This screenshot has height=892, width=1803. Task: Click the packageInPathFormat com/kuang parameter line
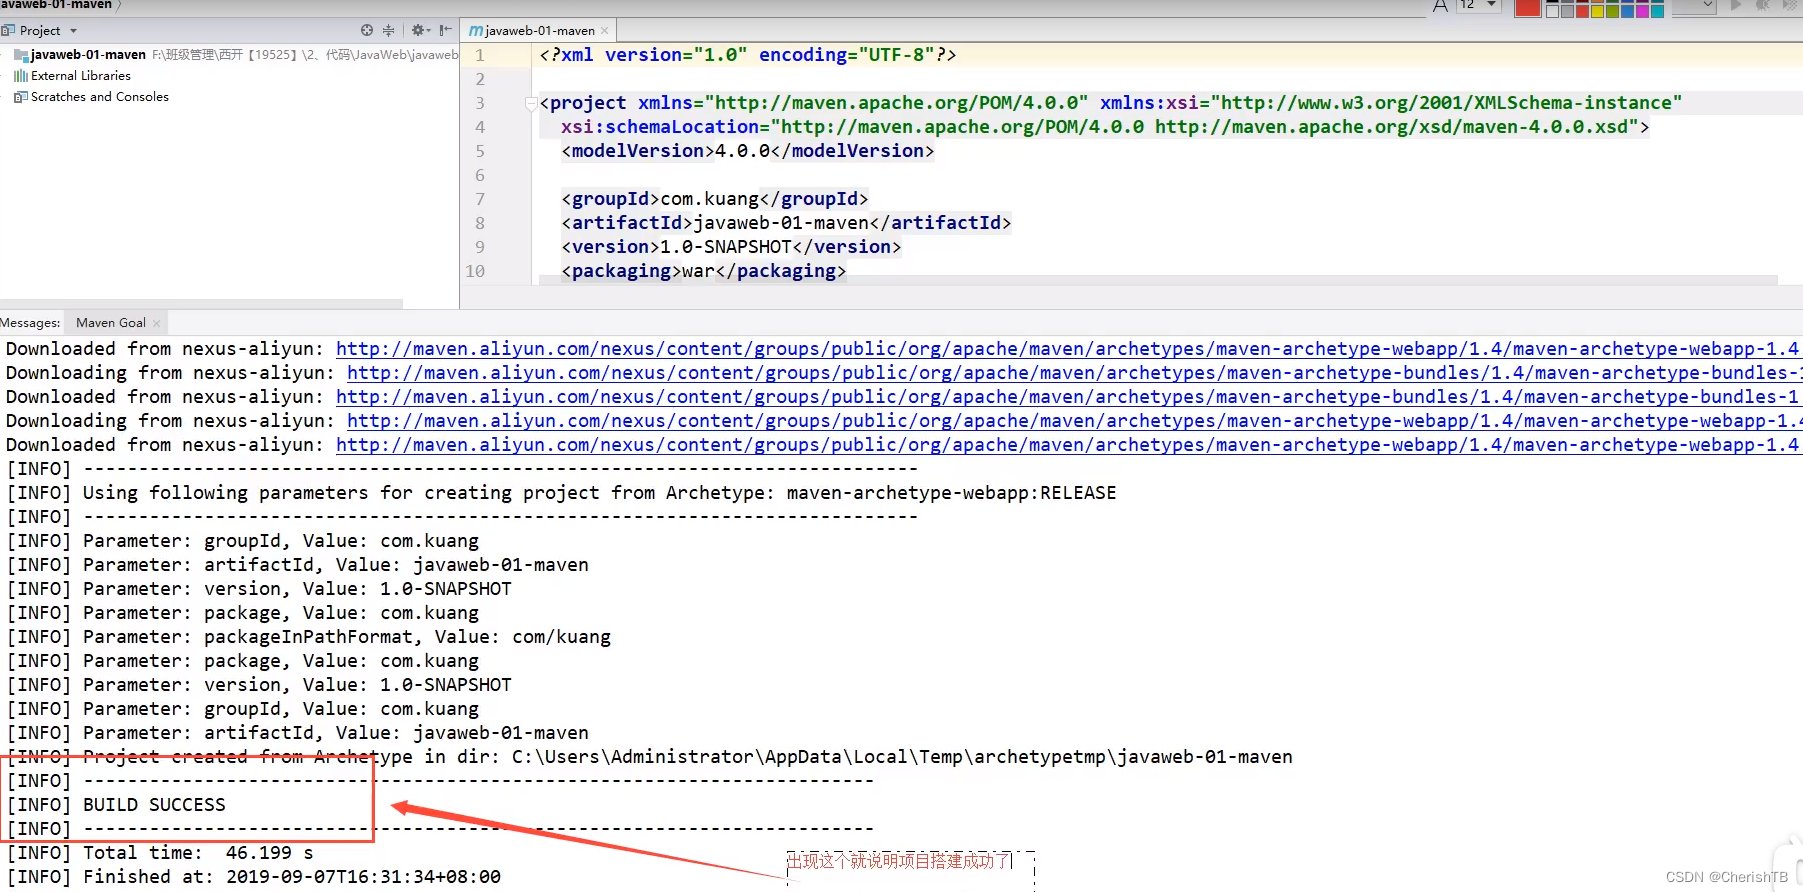309,637
